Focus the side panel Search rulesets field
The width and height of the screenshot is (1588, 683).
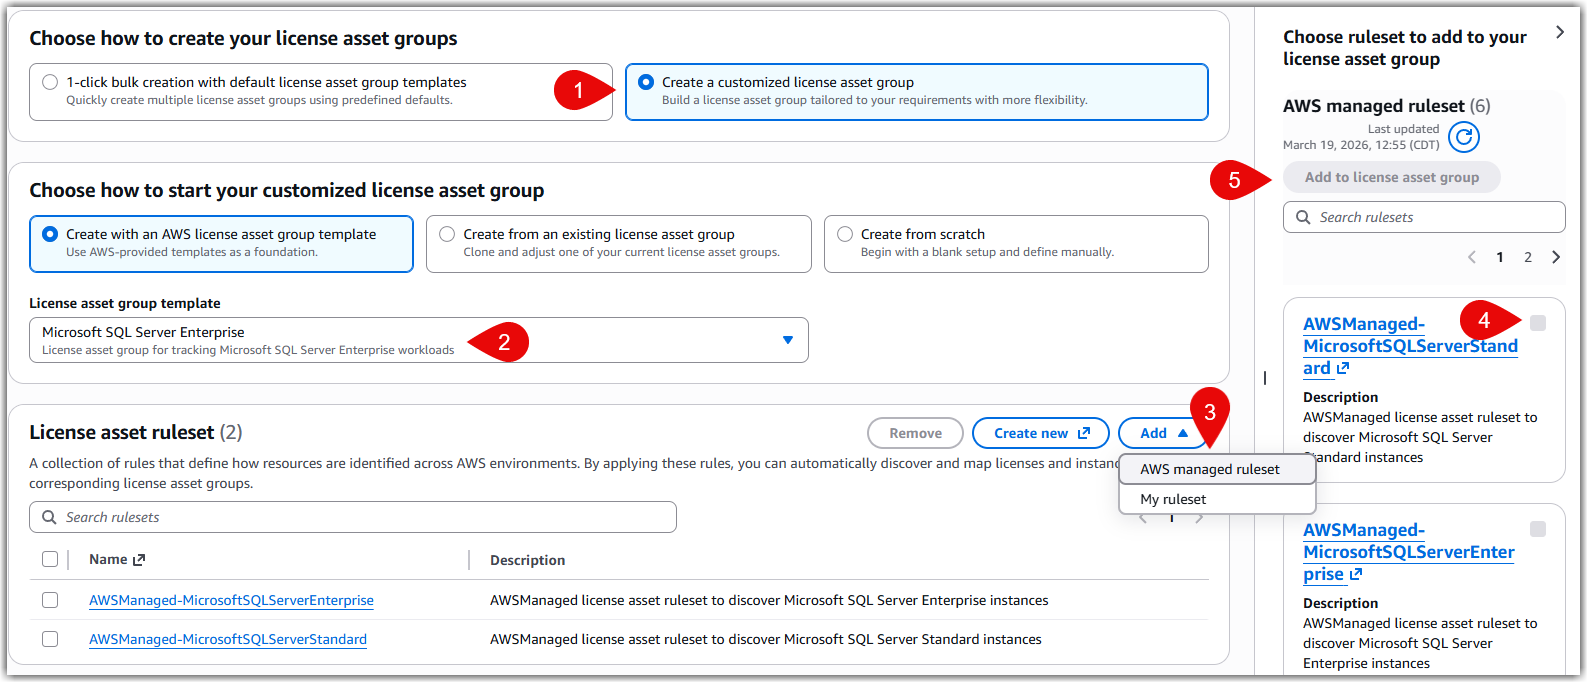click(x=1424, y=217)
